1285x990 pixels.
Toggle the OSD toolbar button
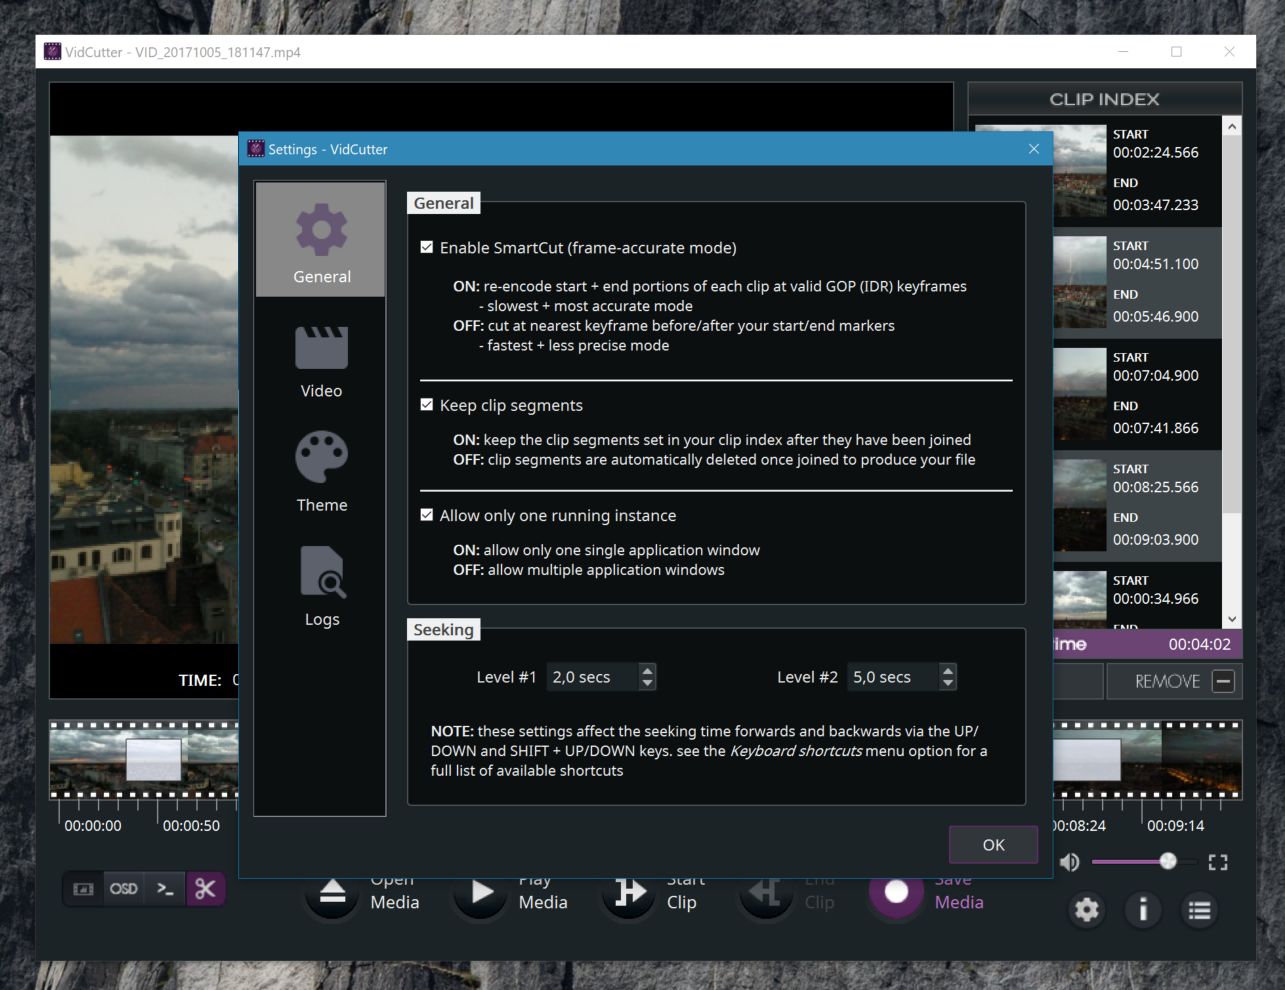click(124, 888)
